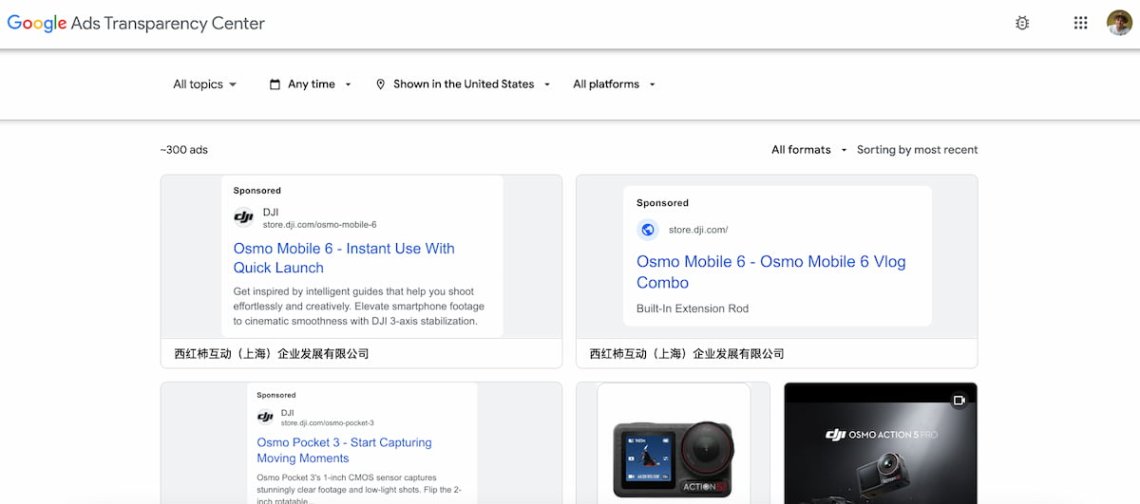
Task: Click the location pin icon
Action: pyautogui.click(x=380, y=84)
